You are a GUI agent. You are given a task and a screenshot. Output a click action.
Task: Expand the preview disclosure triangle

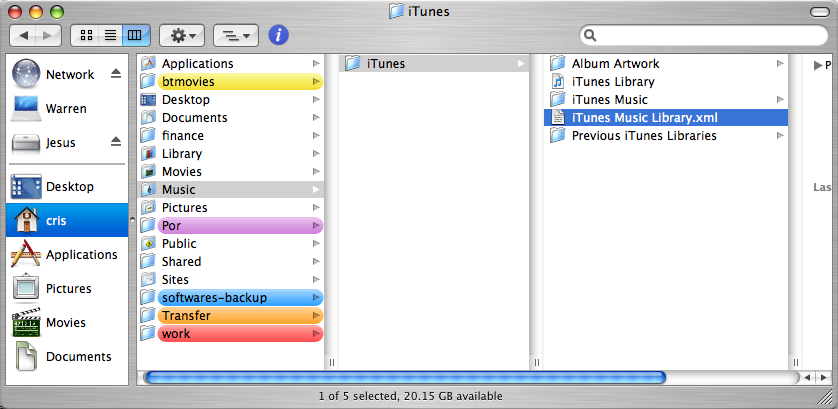click(x=818, y=65)
